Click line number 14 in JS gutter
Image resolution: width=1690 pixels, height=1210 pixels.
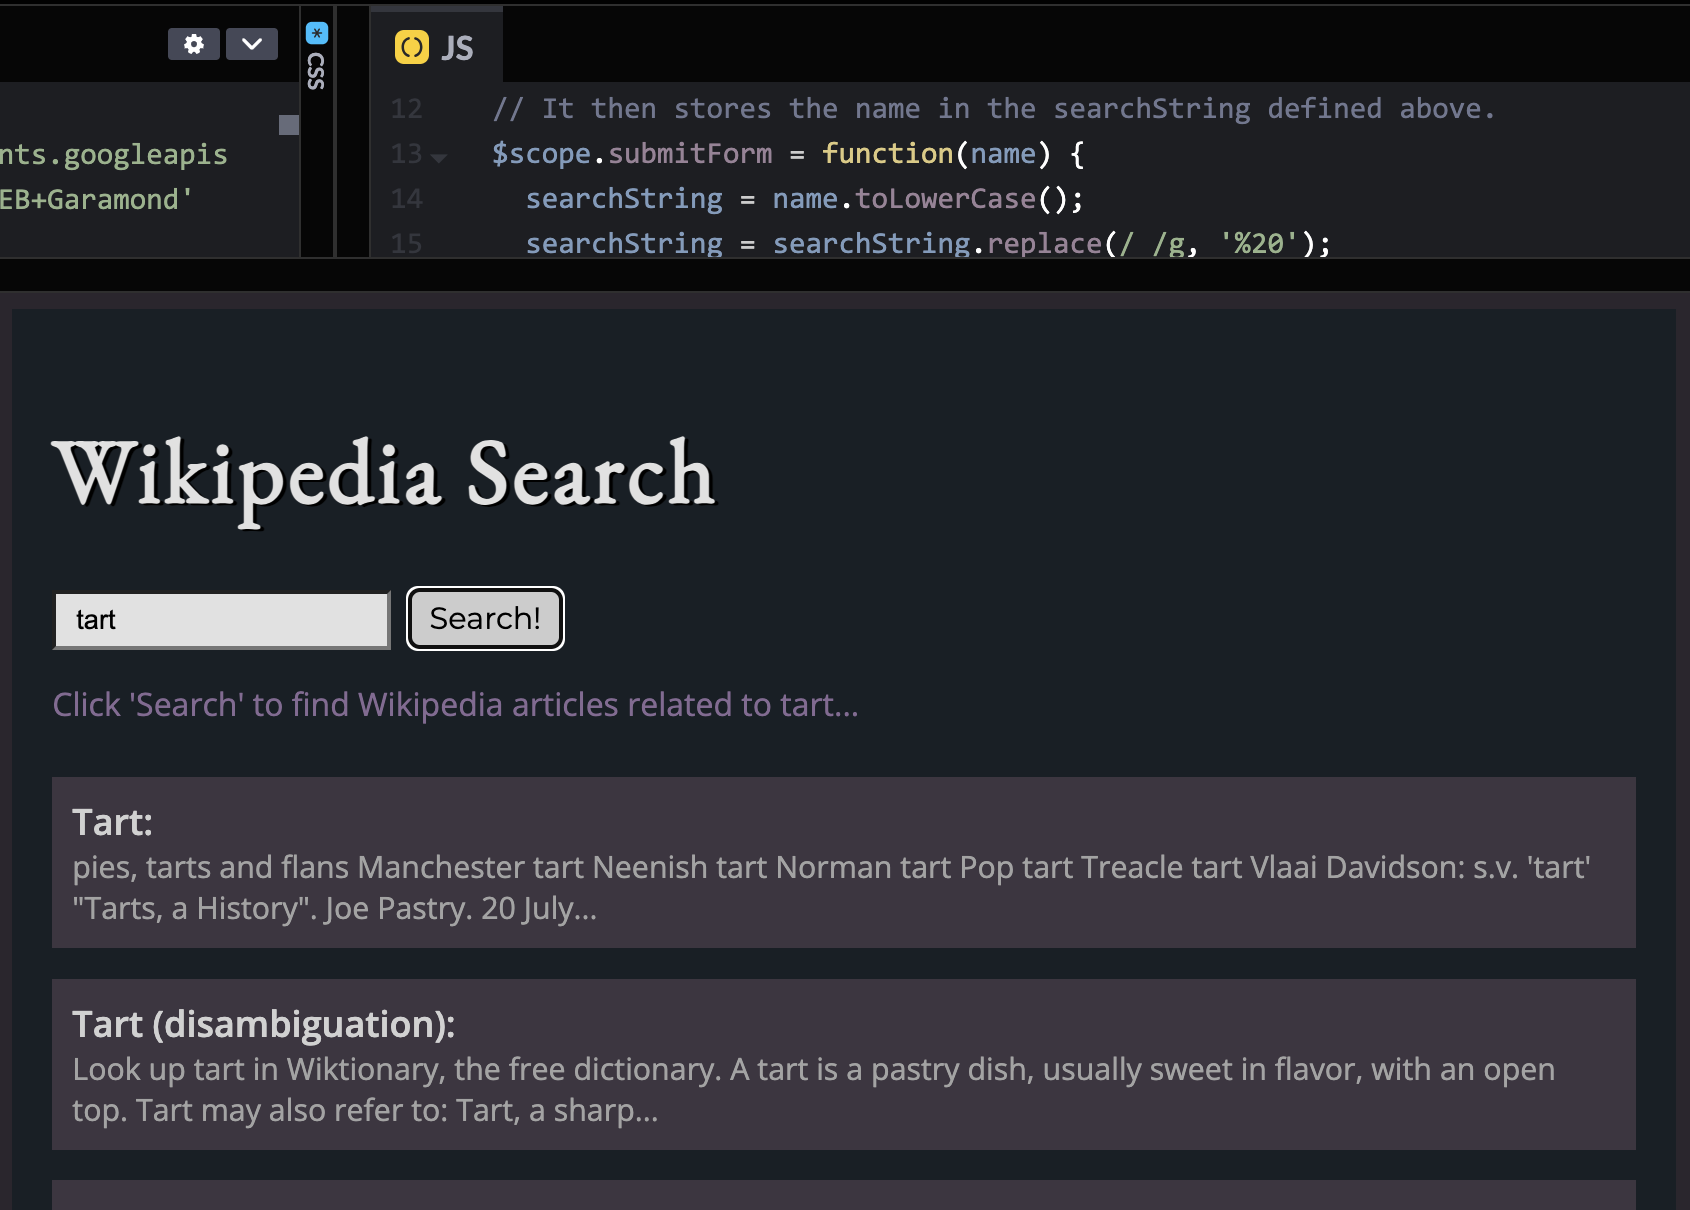coord(406,199)
